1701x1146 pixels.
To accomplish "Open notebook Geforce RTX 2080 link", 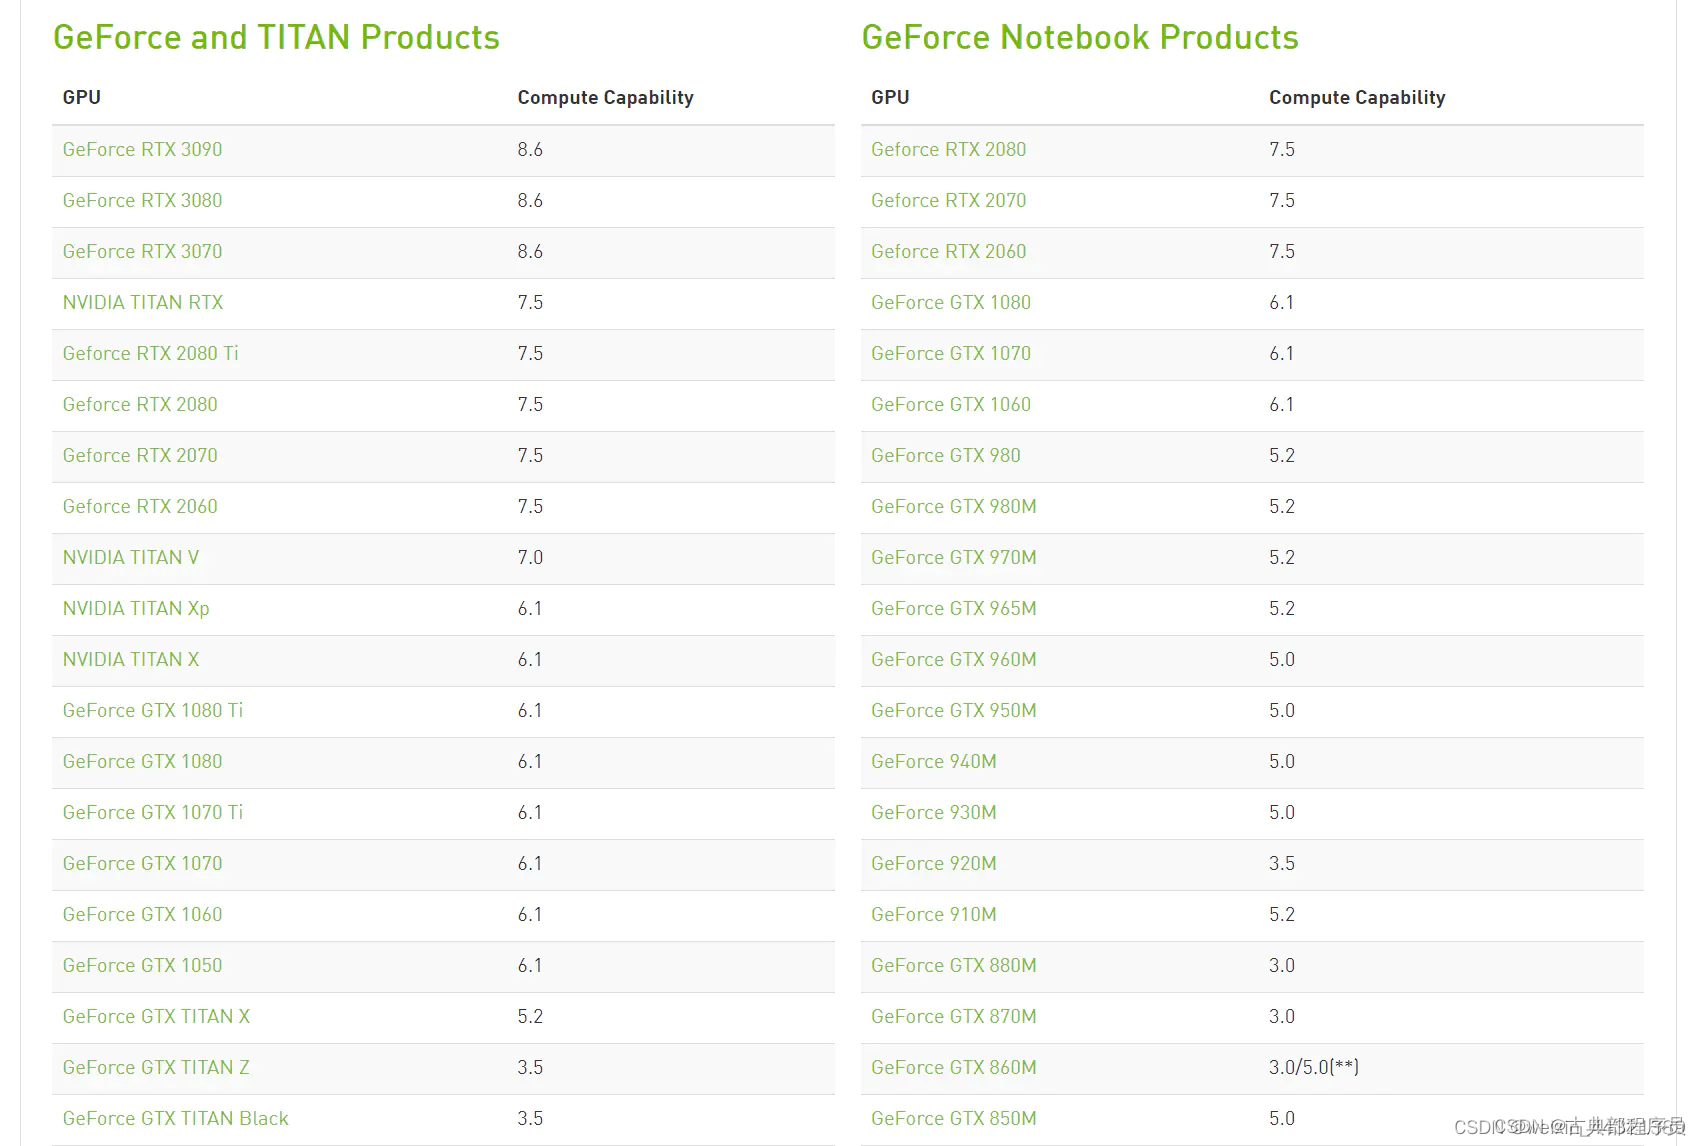I will click(x=949, y=150).
